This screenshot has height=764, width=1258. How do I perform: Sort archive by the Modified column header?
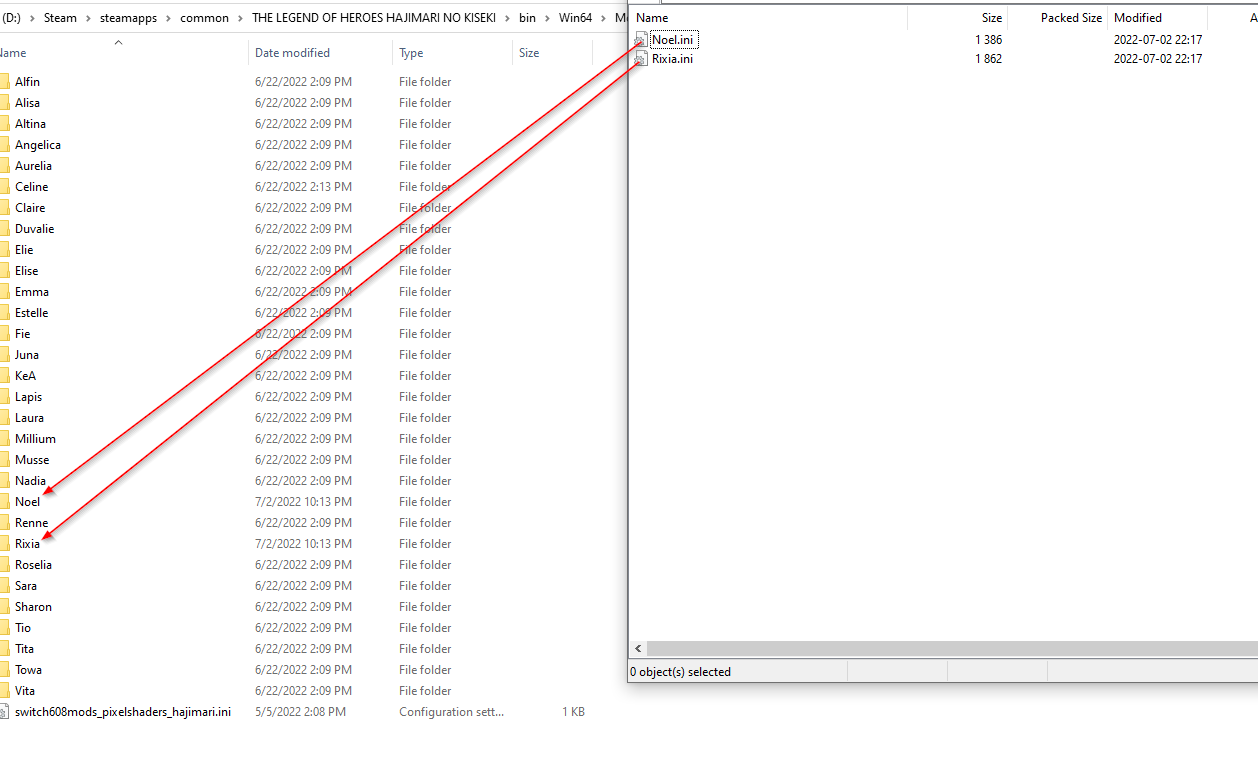click(x=1138, y=18)
